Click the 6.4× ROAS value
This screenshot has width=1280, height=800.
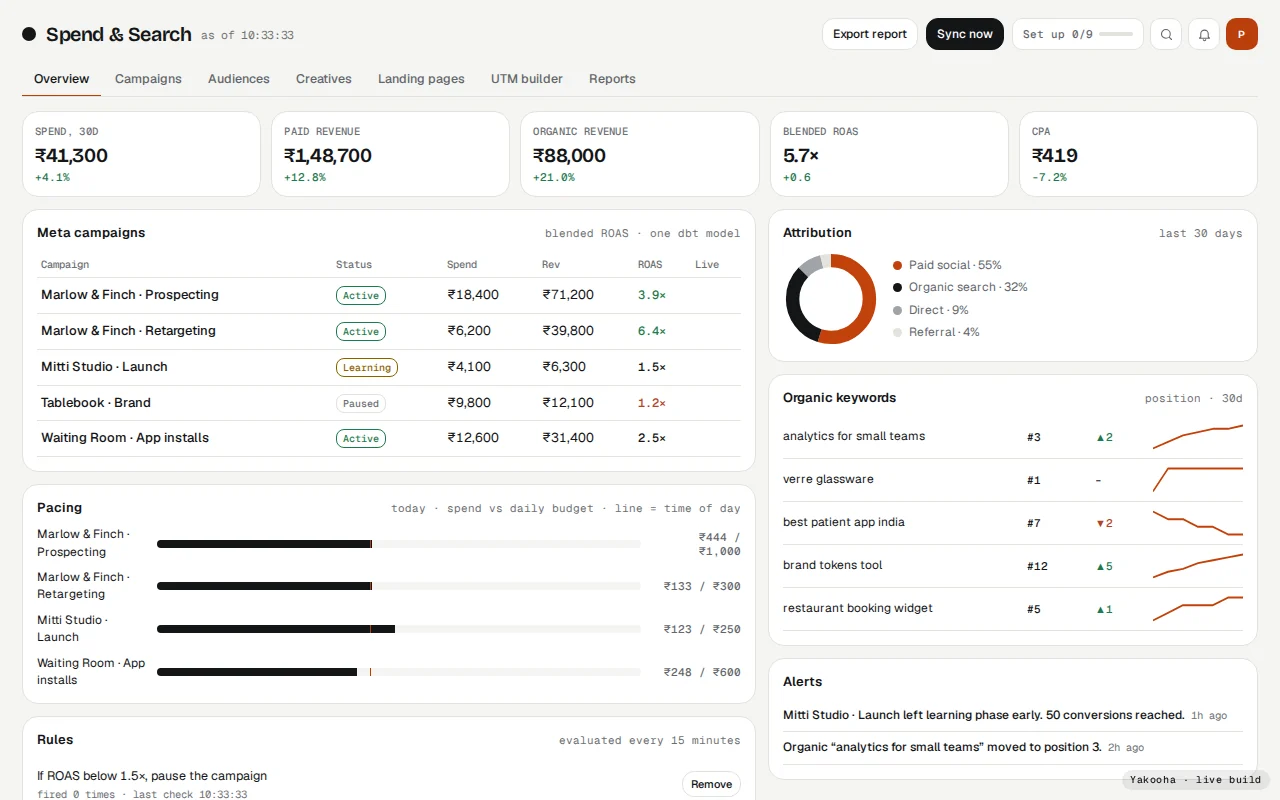click(x=652, y=331)
